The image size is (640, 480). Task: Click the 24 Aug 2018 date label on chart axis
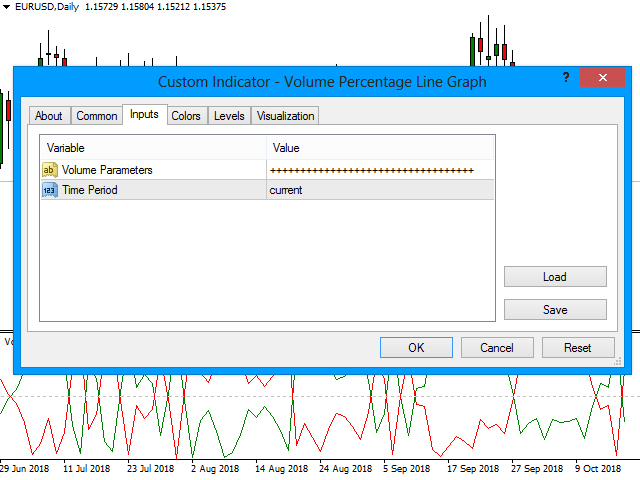pos(345,469)
